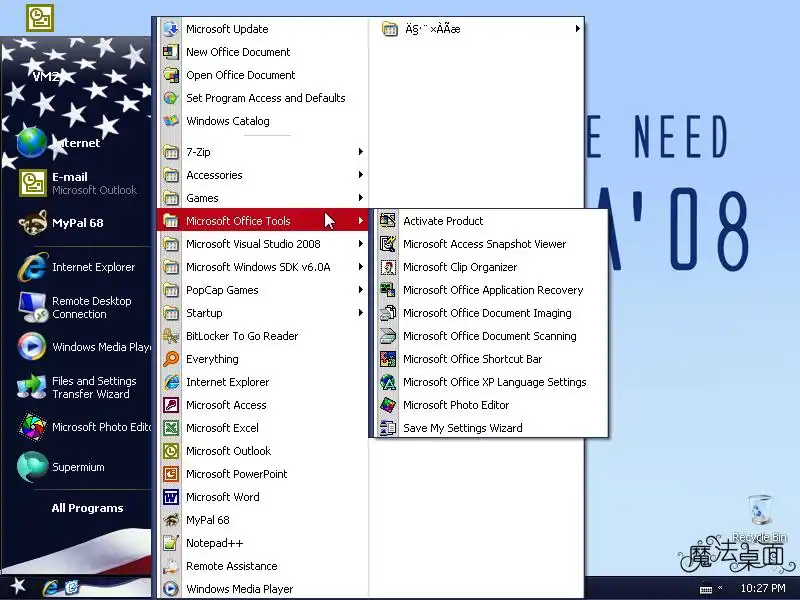800x600 pixels.
Task: Click the Microsoft Photo Editor submenu icon
Action: [388, 405]
